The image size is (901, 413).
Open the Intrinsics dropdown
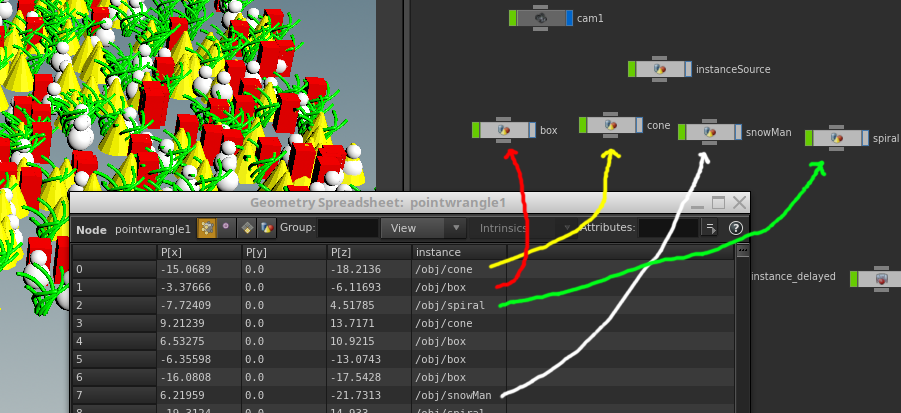pyautogui.click(x=524, y=228)
